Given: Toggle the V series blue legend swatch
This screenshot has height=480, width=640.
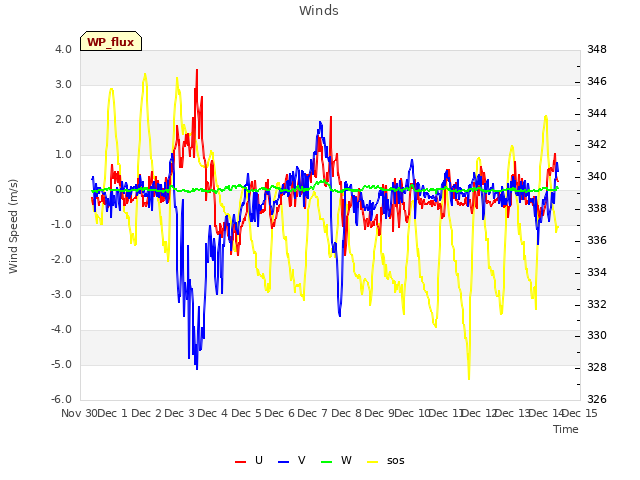Looking at the screenshot, I should [283, 462].
